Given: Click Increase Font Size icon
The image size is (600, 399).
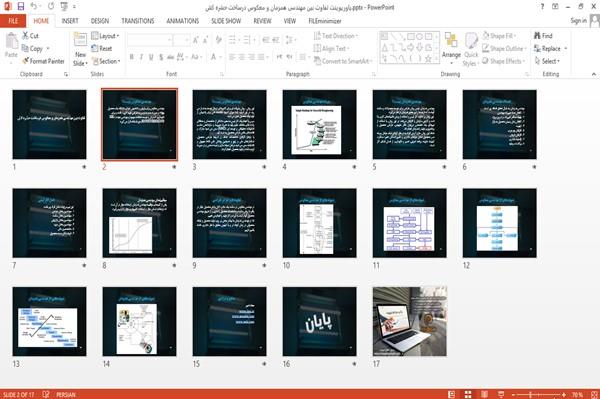Looking at the screenshot, I should click(x=196, y=40).
